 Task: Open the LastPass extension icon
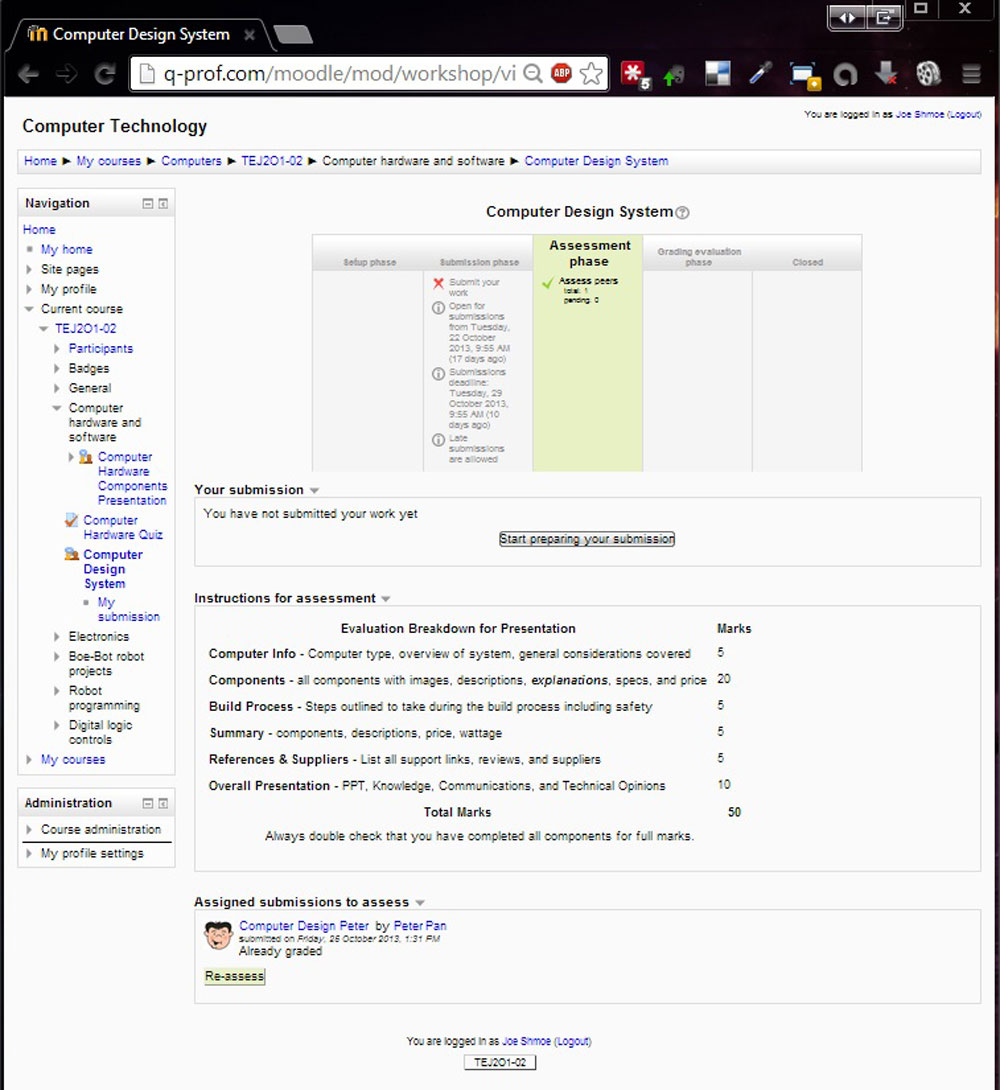[x=633, y=73]
